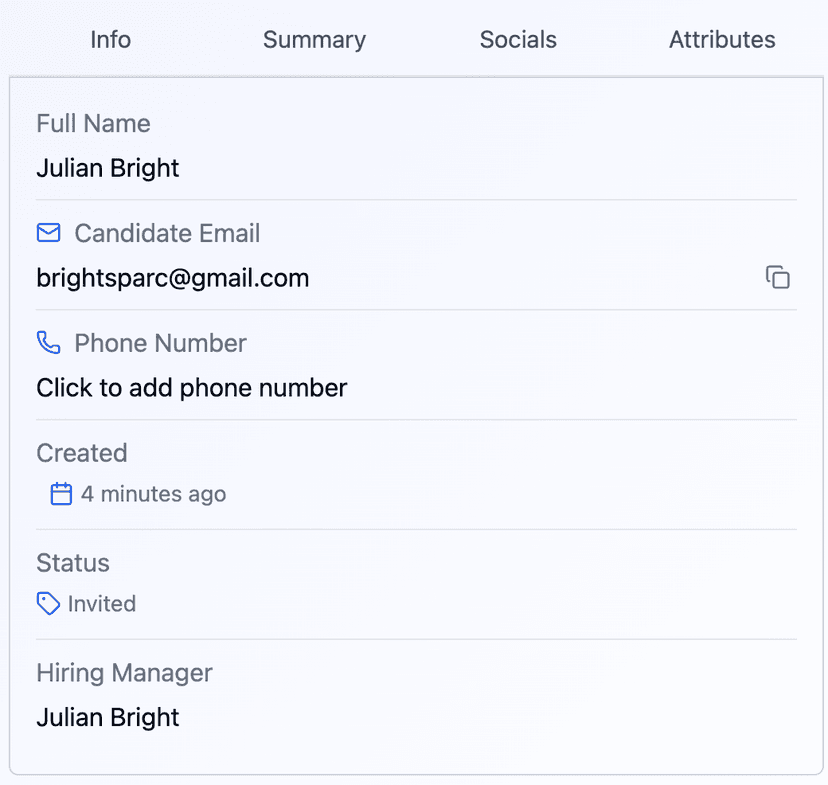The width and height of the screenshot is (828, 785).
Task: Click the Full Name value Julian Bright
Action: coord(108,168)
